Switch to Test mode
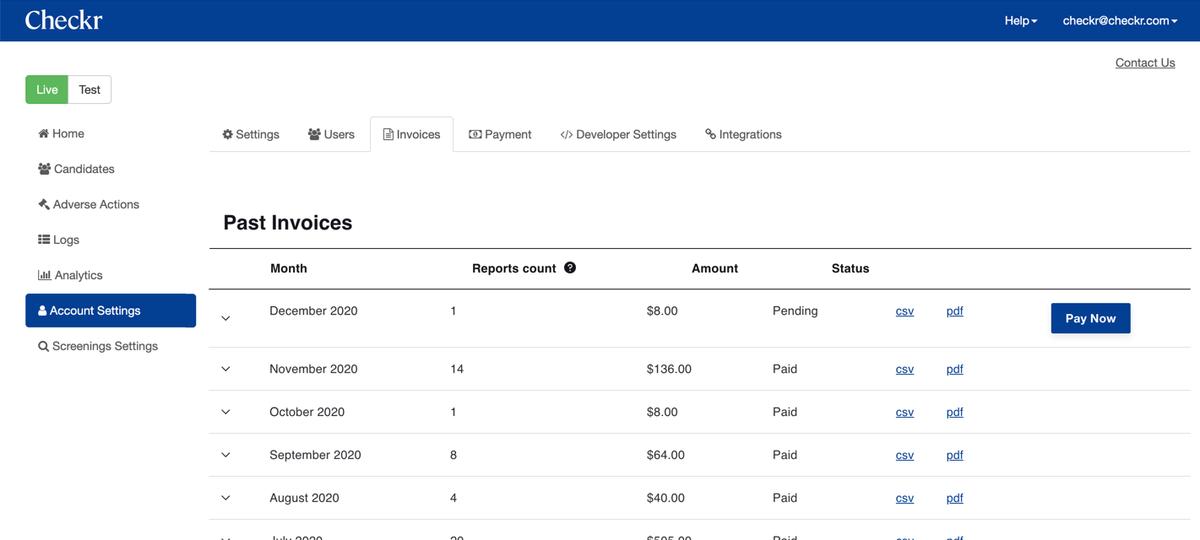This screenshot has width=1200, height=540. [90, 90]
